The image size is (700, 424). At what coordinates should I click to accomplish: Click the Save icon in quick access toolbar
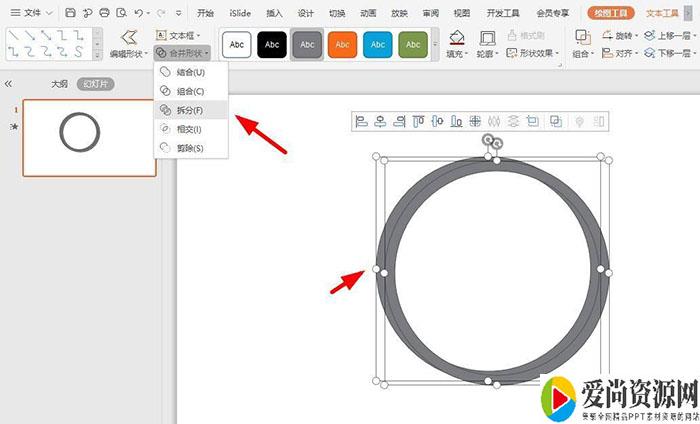[x=70, y=13]
